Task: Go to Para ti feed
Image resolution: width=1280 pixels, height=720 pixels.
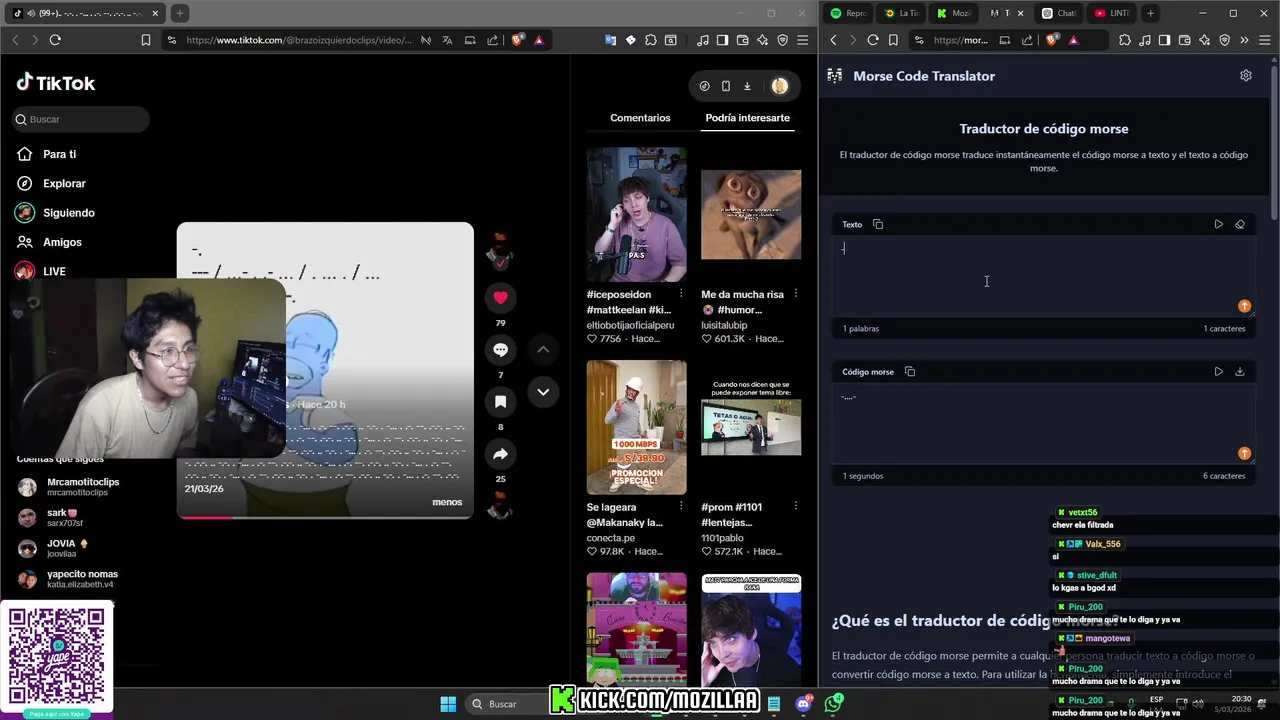Action: [x=60, y=154]
